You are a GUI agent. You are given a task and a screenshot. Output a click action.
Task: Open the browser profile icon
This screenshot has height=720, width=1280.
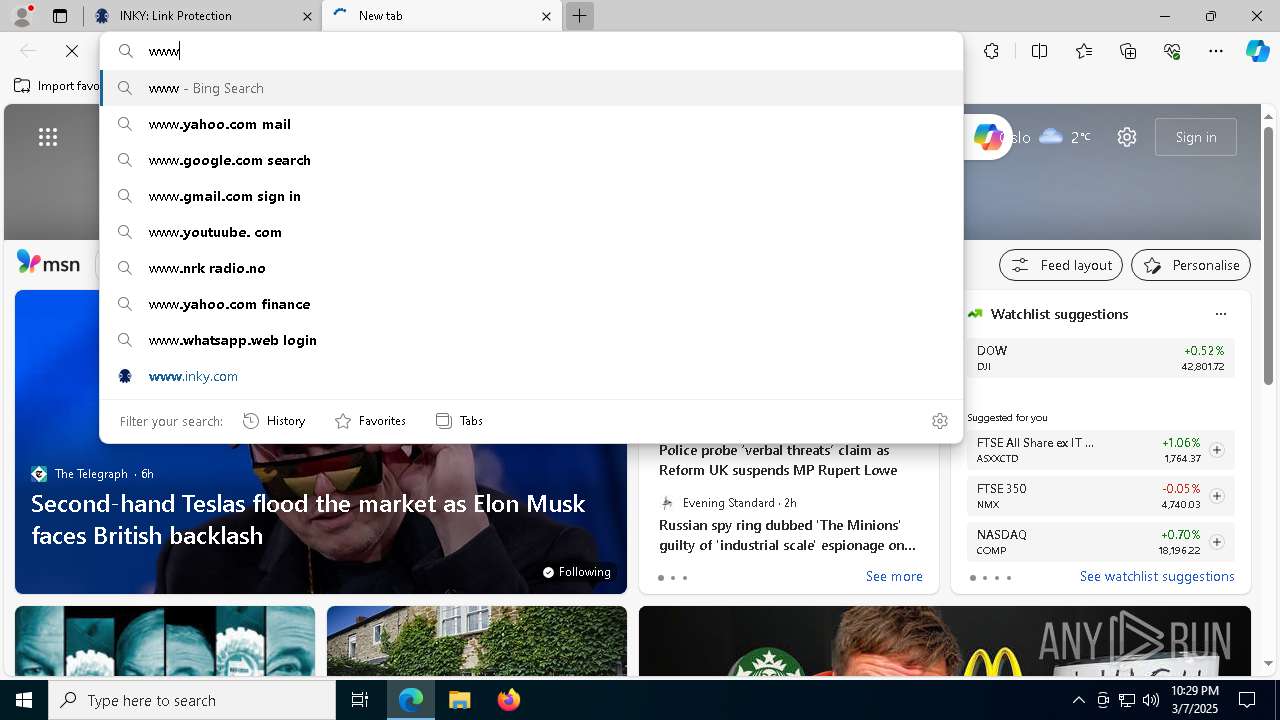(22, 15)
